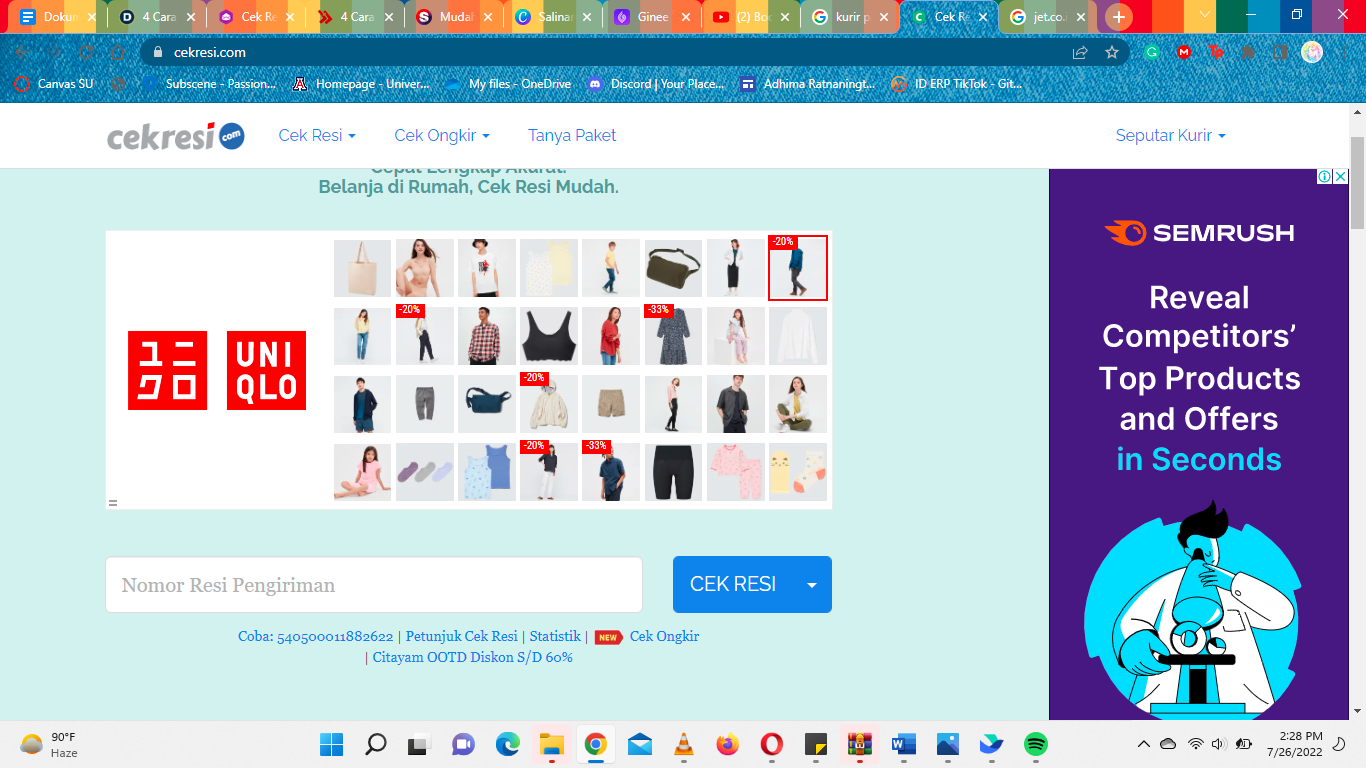Open the taskbar Search icon

pyautogui.click(x=375, y=744)
